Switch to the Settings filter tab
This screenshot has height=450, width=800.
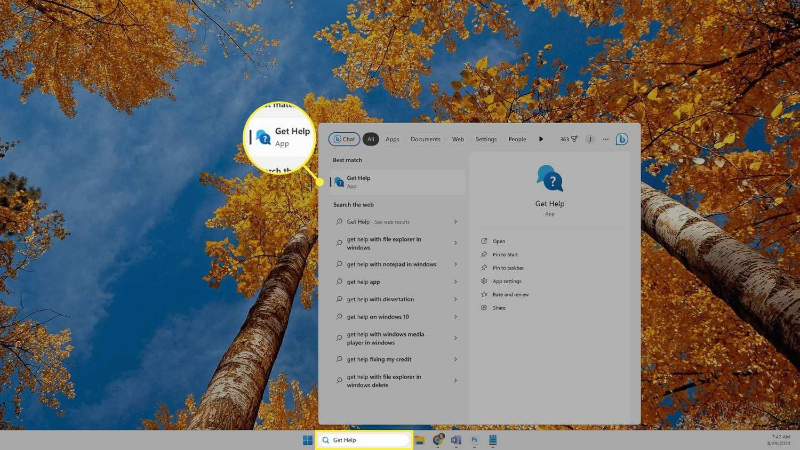pos(486,139)
